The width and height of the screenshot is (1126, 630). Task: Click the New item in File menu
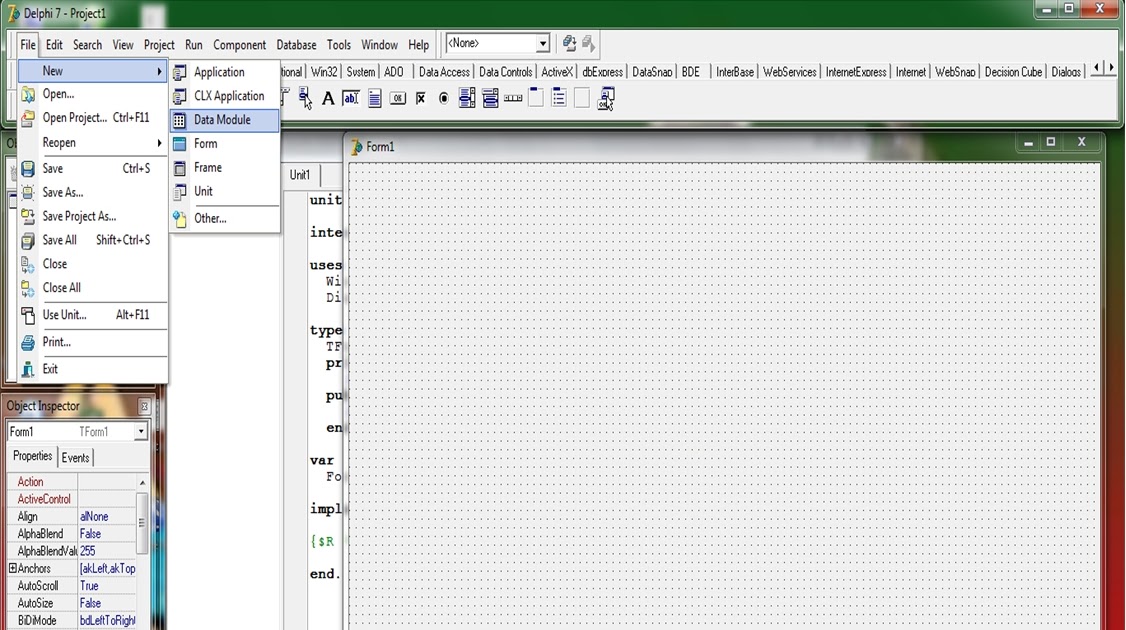93,70
